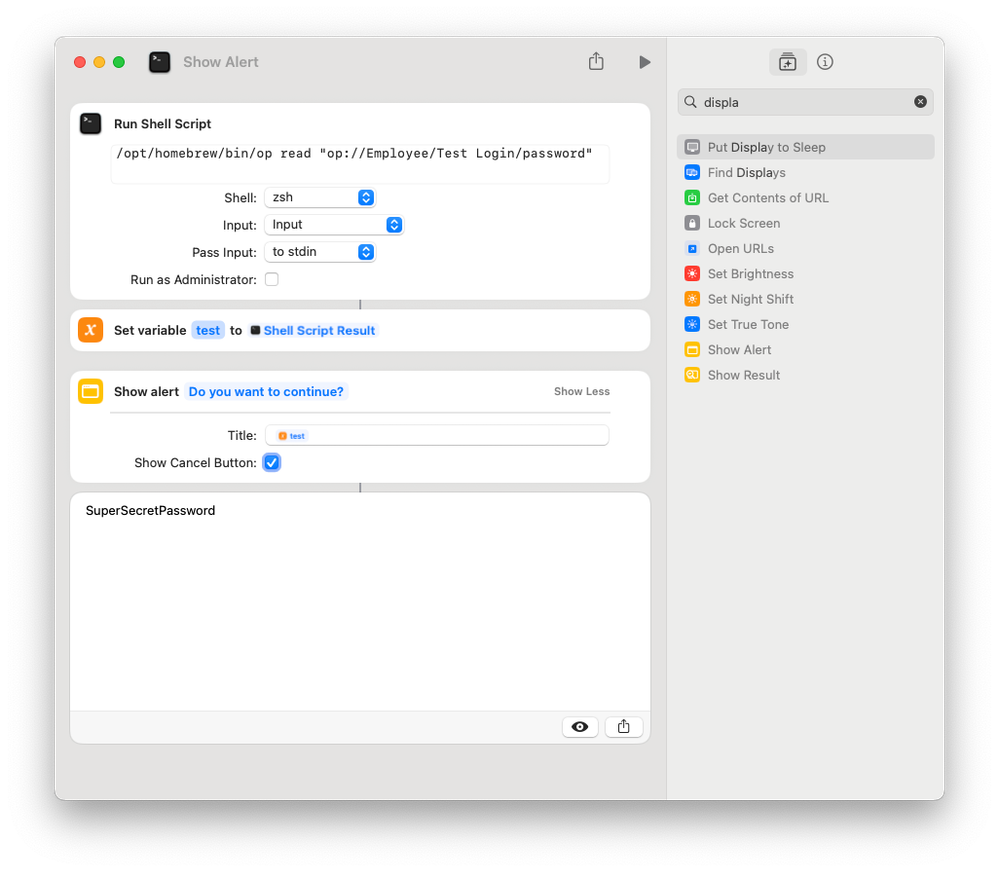Viewport: 999px width, 872px height.
Task: Click the Open URLs icon
Action: [x=692, y=248]
